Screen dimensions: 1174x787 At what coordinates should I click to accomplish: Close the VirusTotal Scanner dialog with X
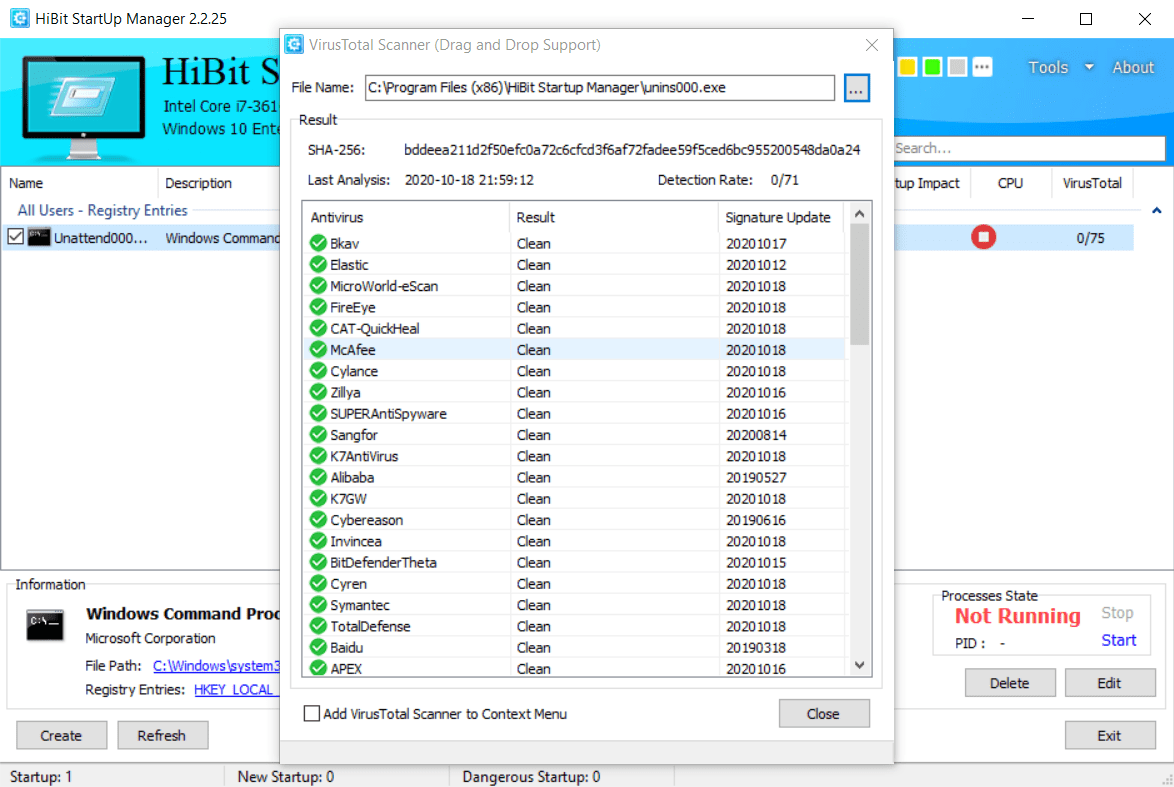(x=872, y=45)
